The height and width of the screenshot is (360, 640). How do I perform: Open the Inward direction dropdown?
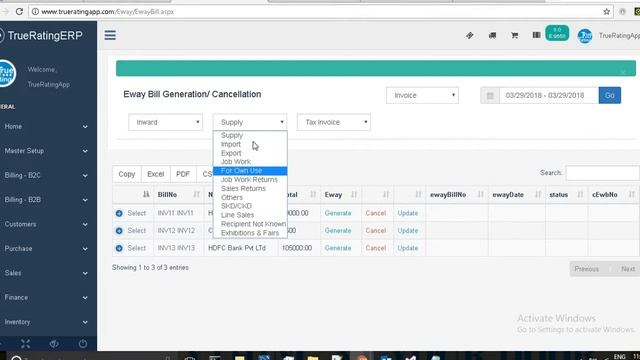pos(165,122)
